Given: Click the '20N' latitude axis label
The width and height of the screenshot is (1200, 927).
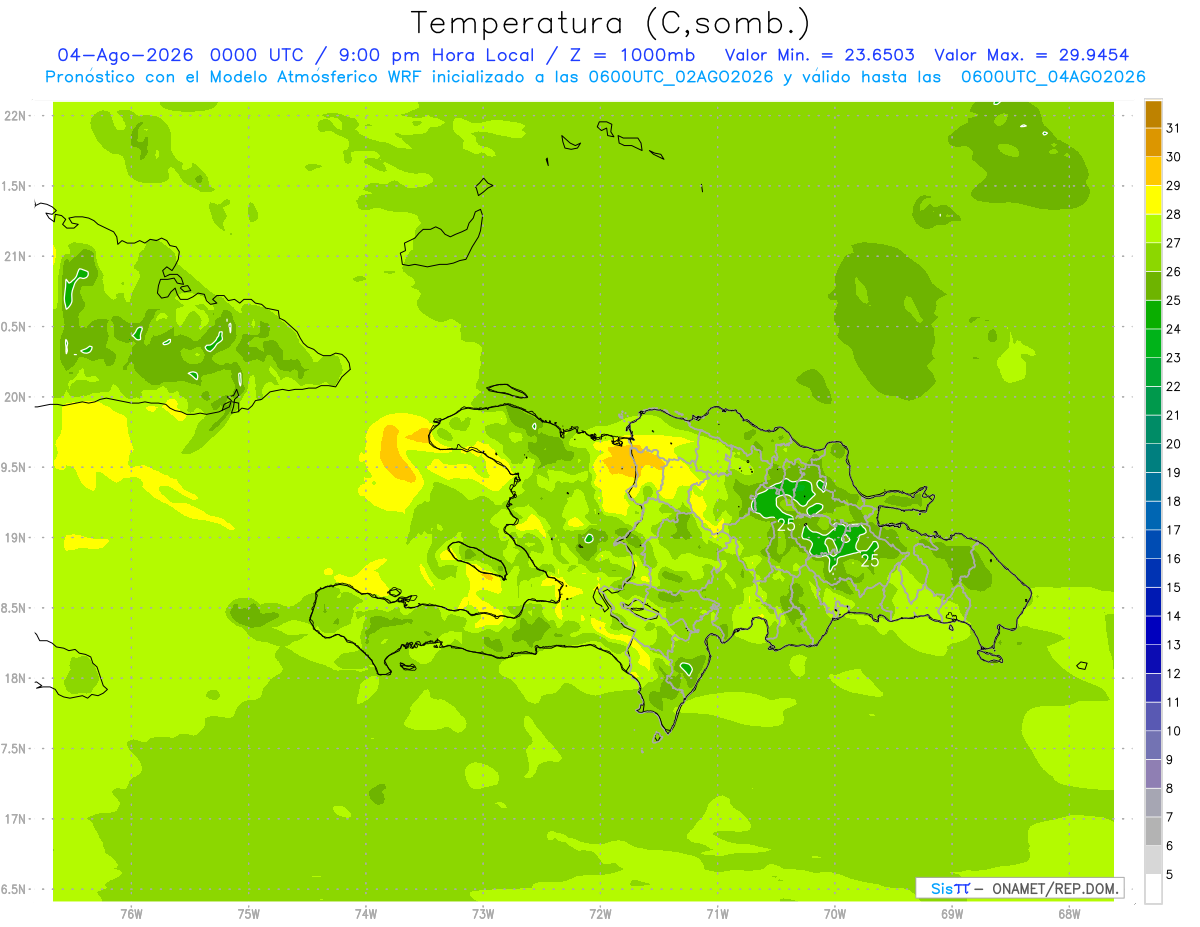Looking at the screenshot, I should point(14,397).
